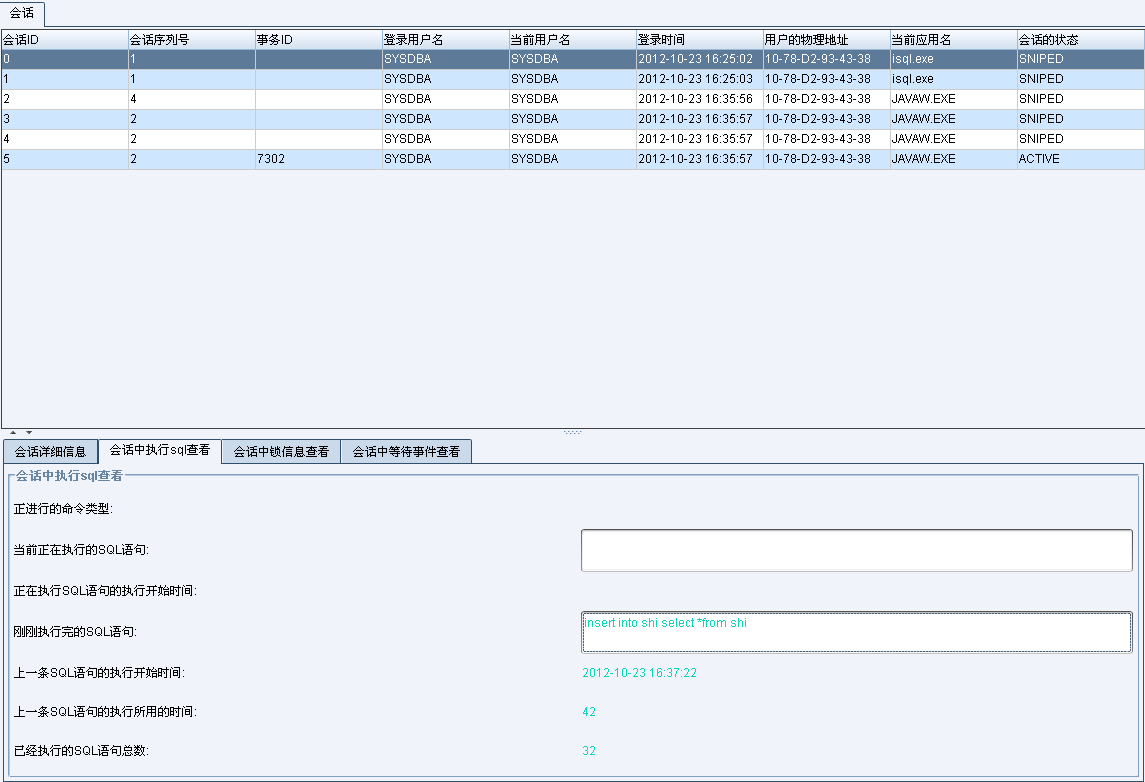The width and height of the screenshot is (1145, 782).
Task: Select the ACTIVE session row with 事务ID 7302
Action: tap(572, 159)
